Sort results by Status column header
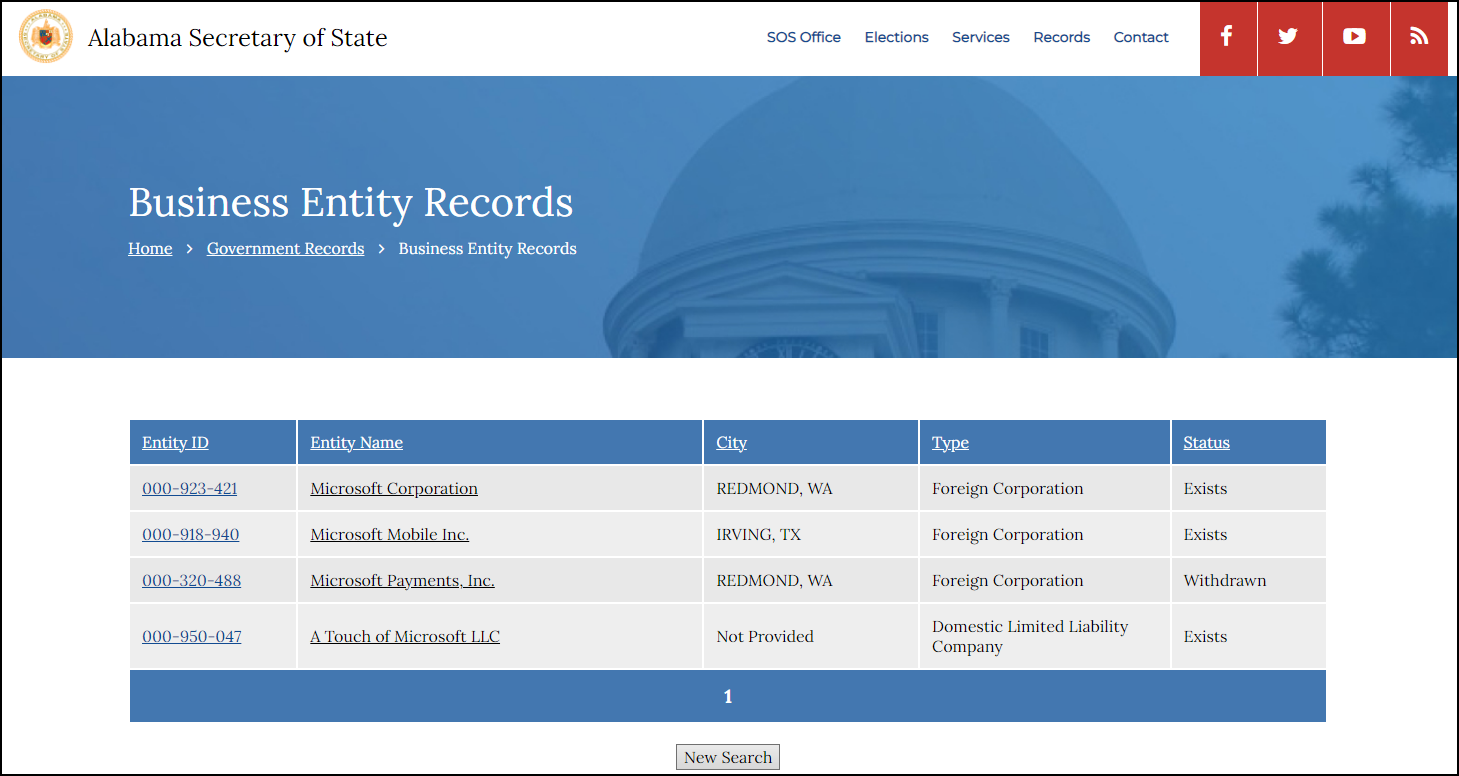The width and height of the screenshot is (1459, 776). pos(1206,443)
